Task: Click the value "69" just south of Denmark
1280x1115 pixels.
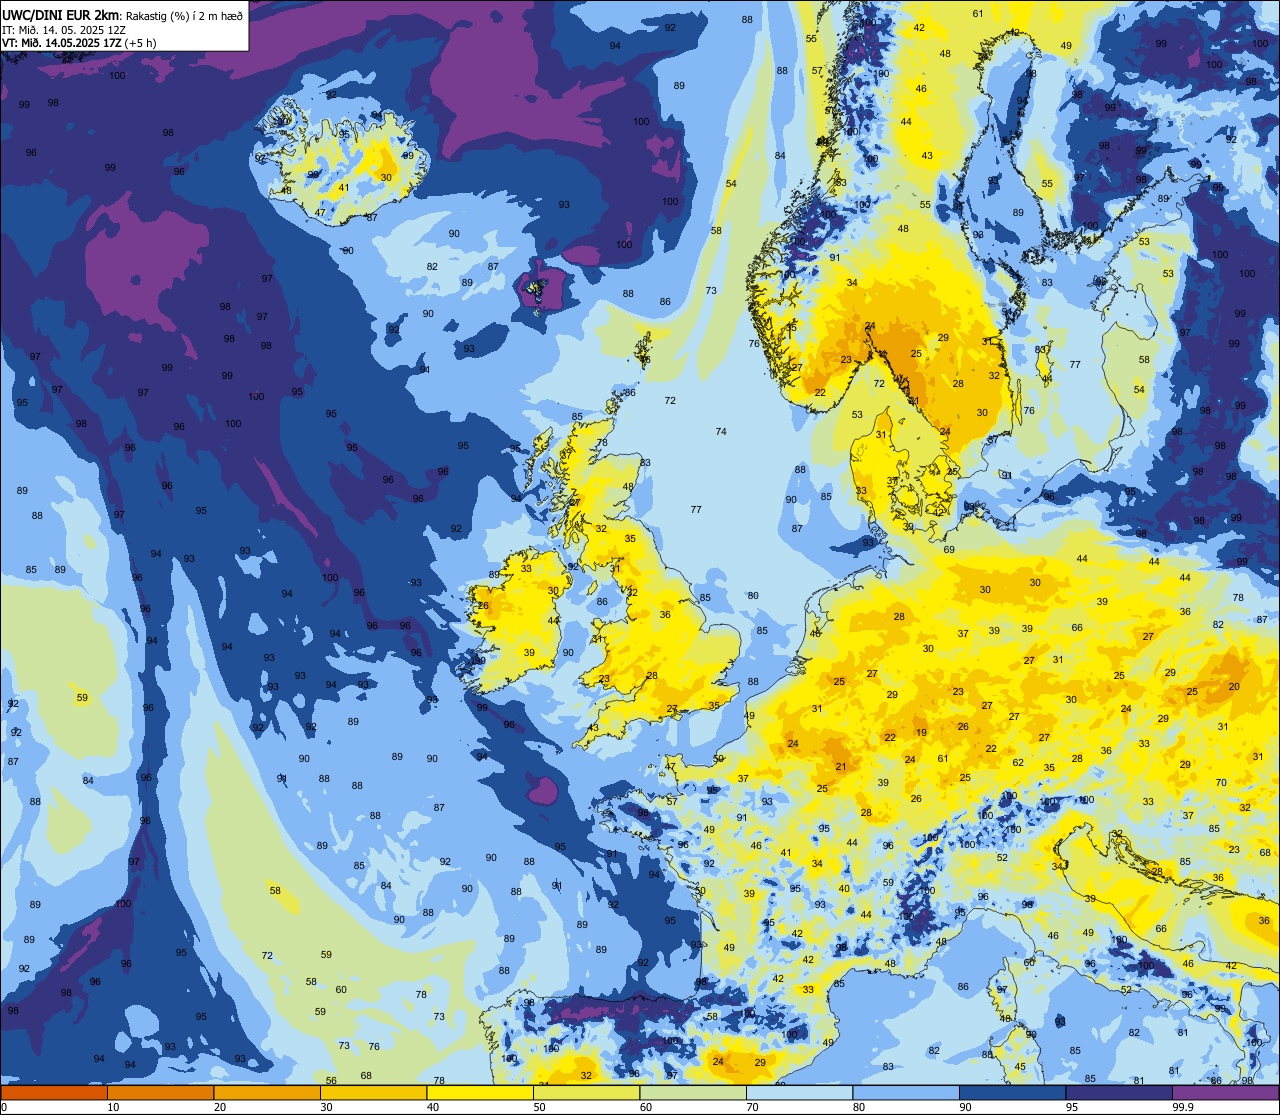Action: [949, 549]
